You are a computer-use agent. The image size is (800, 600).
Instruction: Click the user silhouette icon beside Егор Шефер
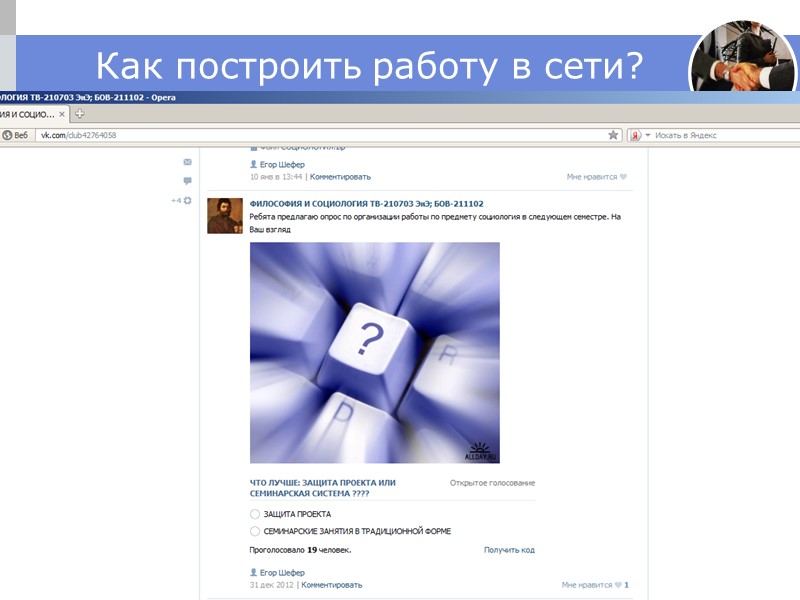tap(253, 165)
